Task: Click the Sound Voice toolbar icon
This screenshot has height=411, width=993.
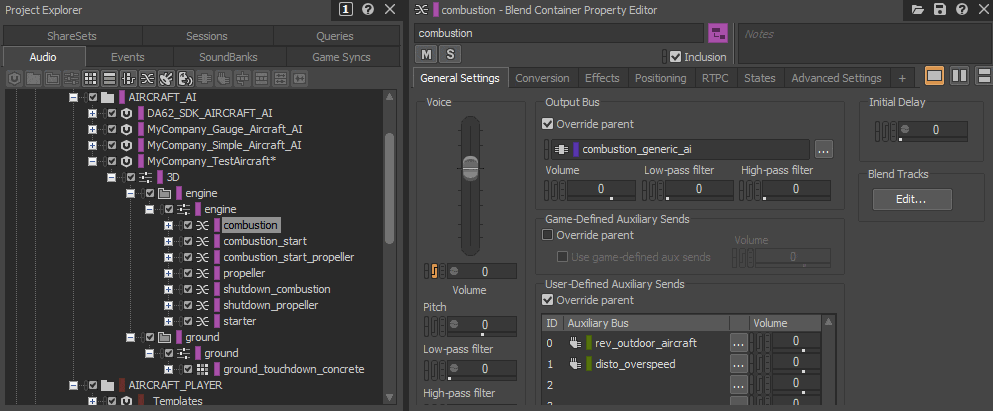Action: coord(185,78)
